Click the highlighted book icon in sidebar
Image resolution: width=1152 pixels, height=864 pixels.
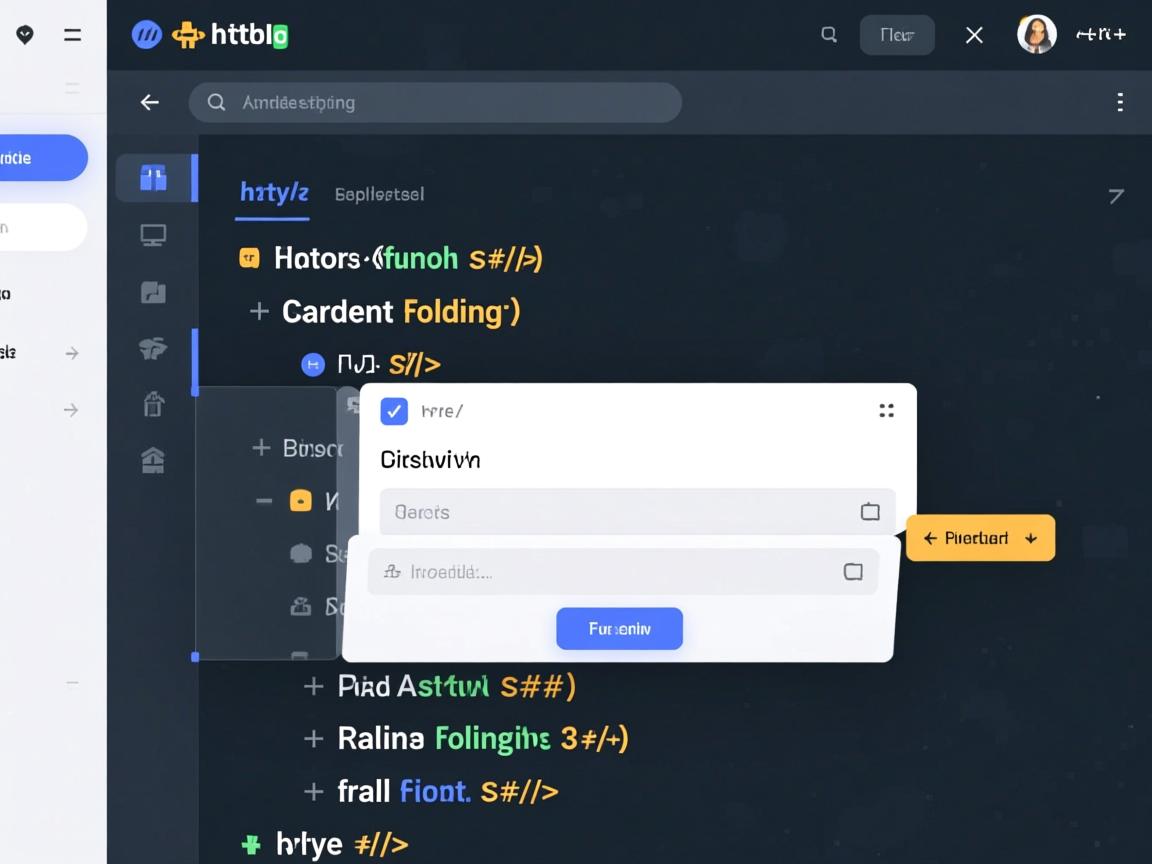153,179
